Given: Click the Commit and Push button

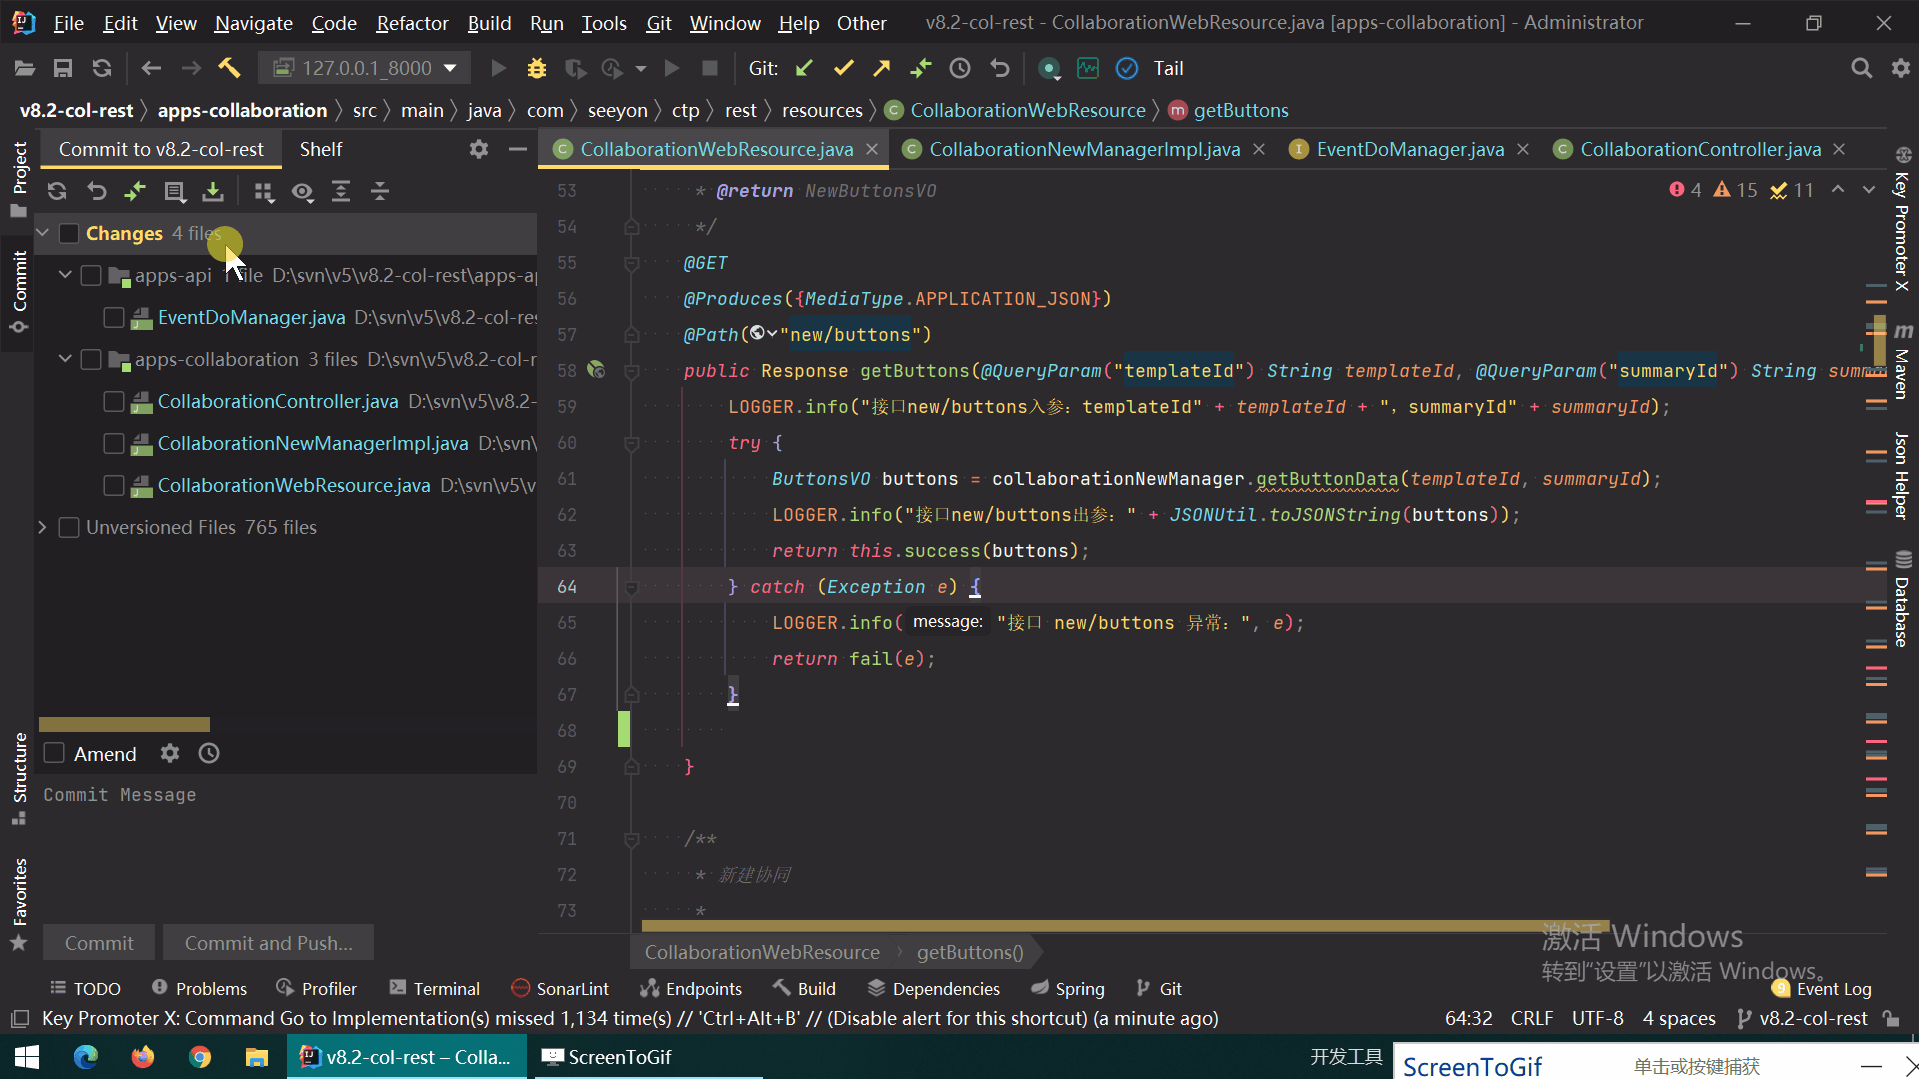Looking at the screenshot, I should tap(268, 943).
